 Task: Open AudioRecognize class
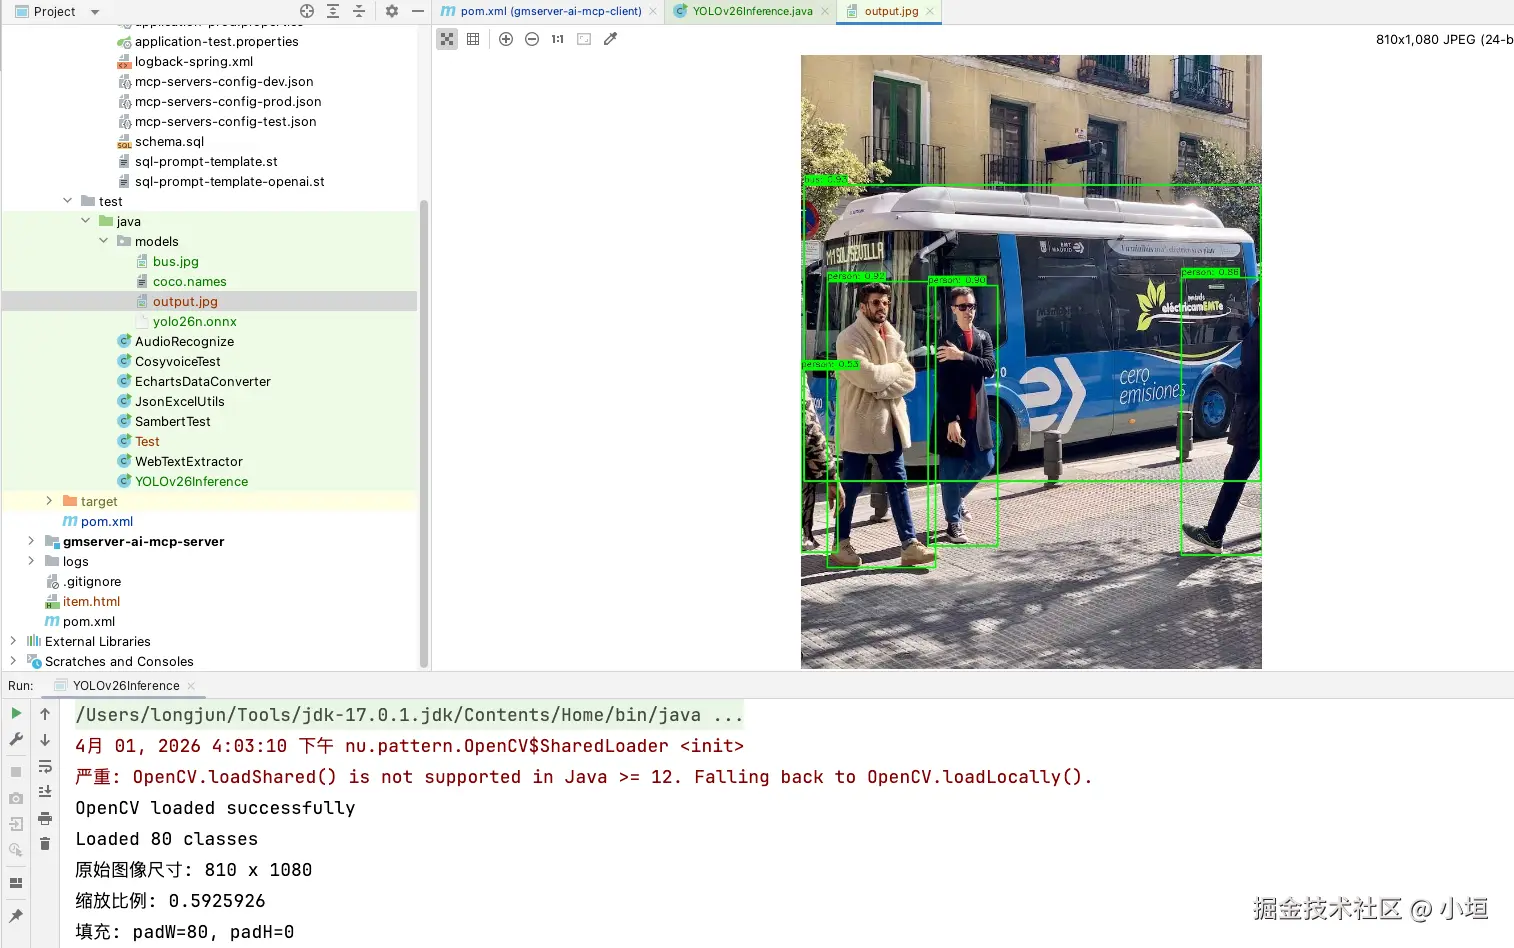point(184,341)
